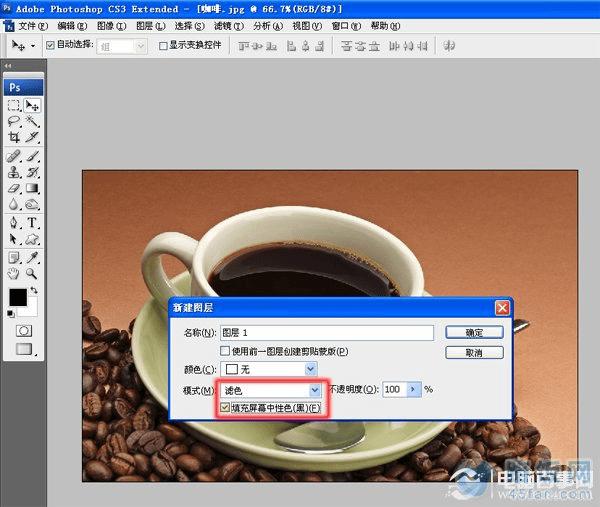Select the Brush tool
Viewport: 600px width, 507px height.
pyautogui.click(x=33, y=156)
